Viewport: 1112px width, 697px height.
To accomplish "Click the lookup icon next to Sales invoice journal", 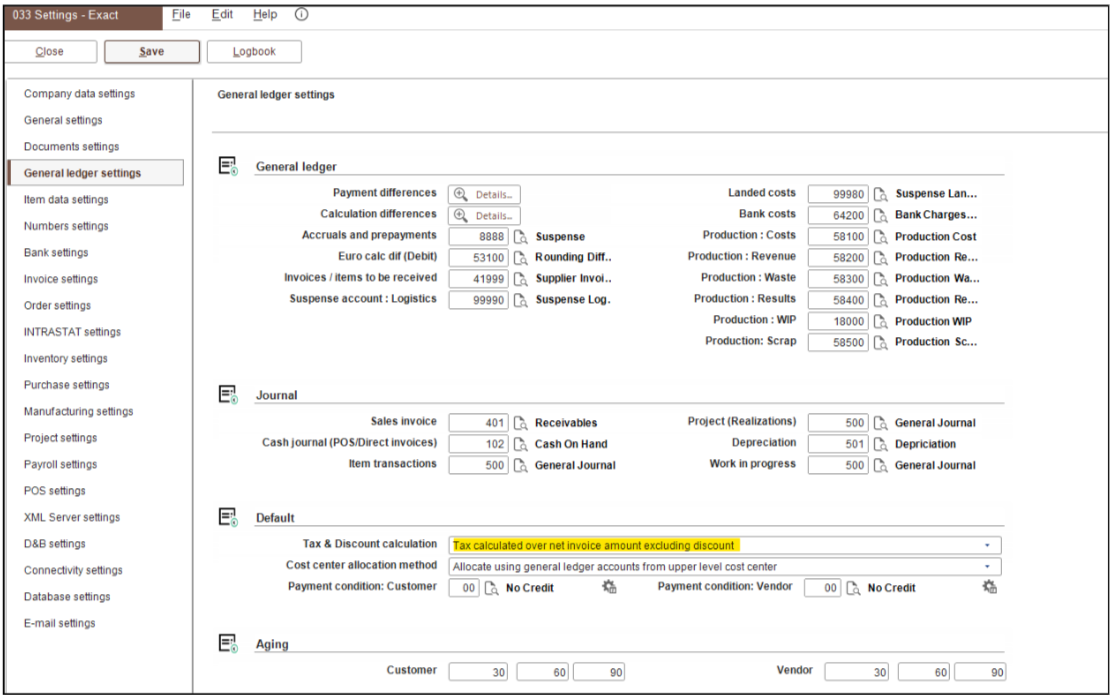I will tap(520, 423).
